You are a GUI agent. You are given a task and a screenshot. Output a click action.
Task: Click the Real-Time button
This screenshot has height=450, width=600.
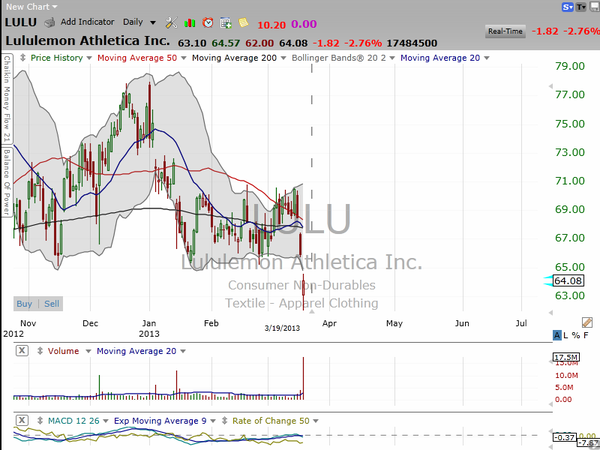tap(505, 32)
